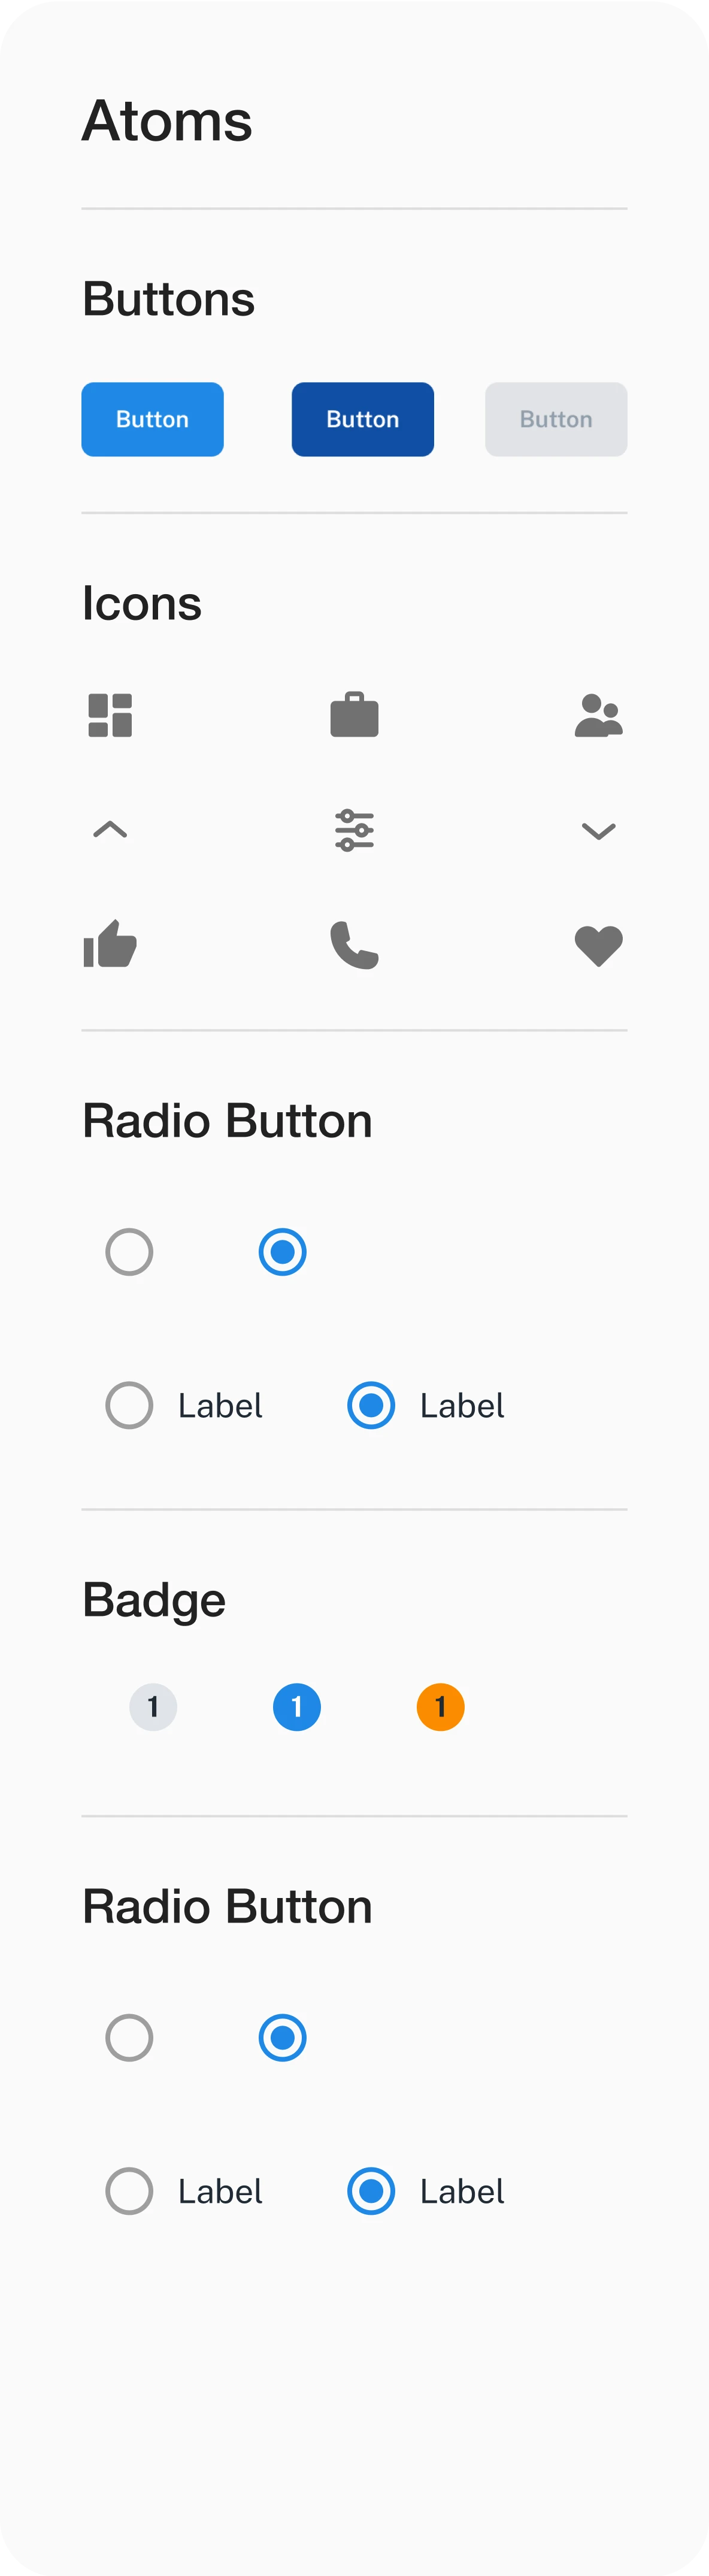Click the blue number 1 badge
Viewport: 709px width, 2576px height.
coord(297,1707)
